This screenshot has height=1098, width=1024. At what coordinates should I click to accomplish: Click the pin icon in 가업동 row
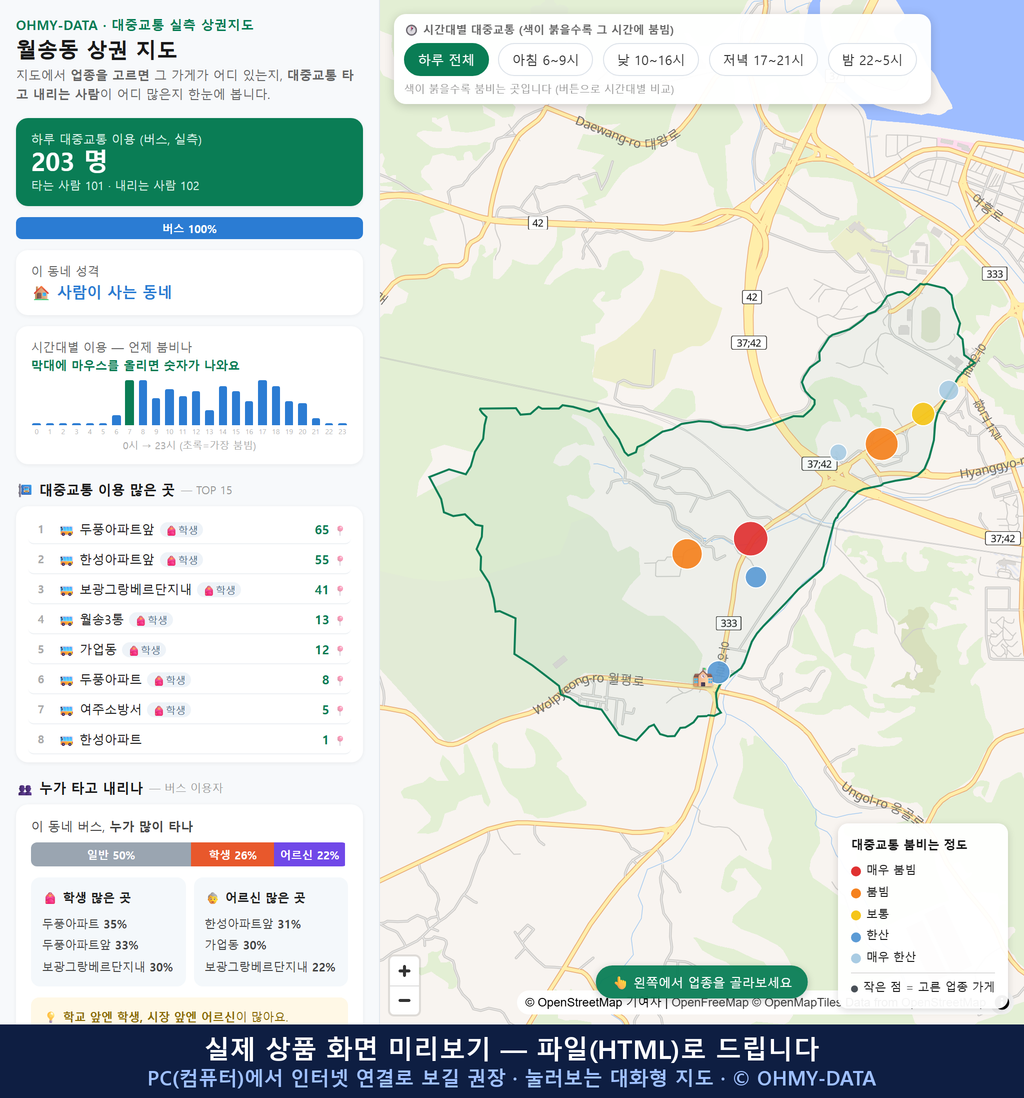340,650
